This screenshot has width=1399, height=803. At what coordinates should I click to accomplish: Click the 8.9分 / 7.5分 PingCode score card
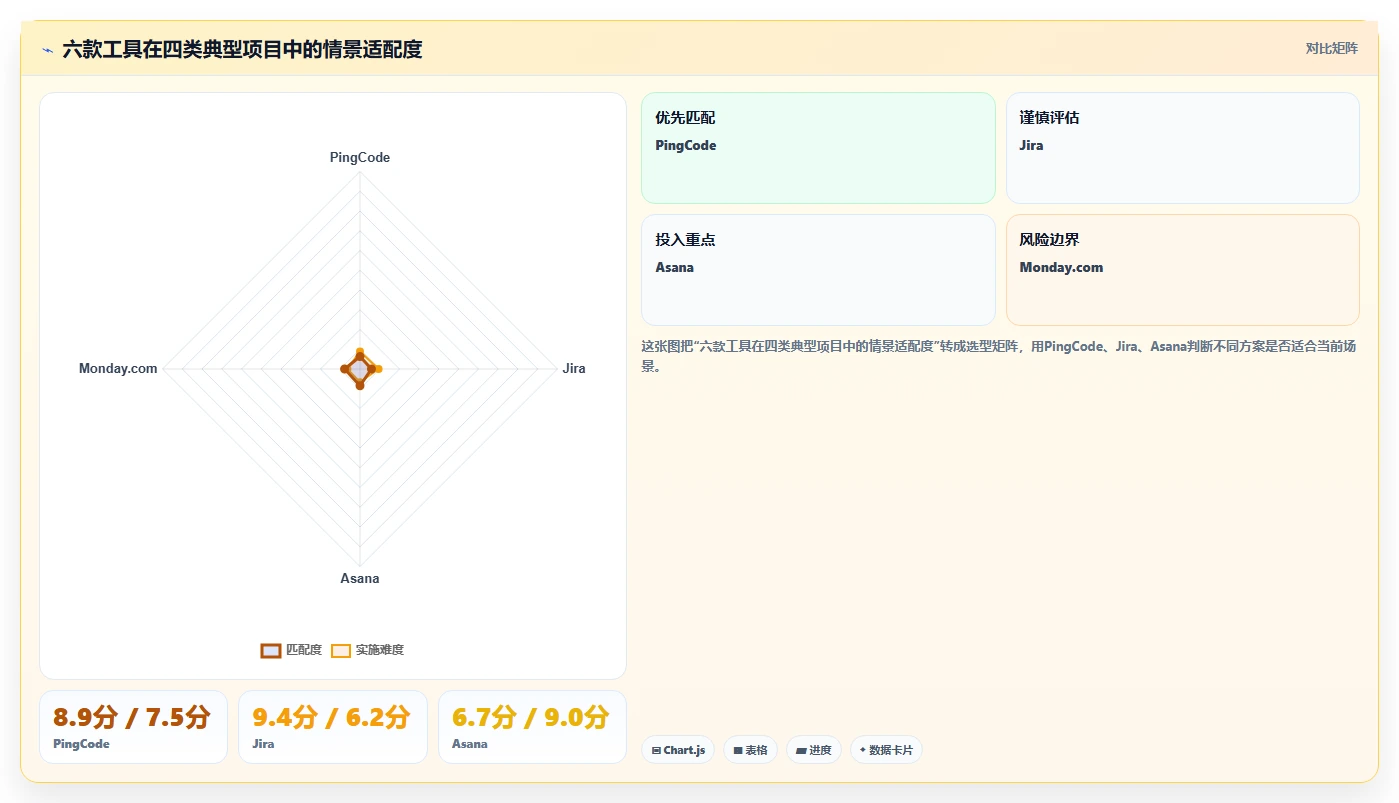click(x=133, y=727)
